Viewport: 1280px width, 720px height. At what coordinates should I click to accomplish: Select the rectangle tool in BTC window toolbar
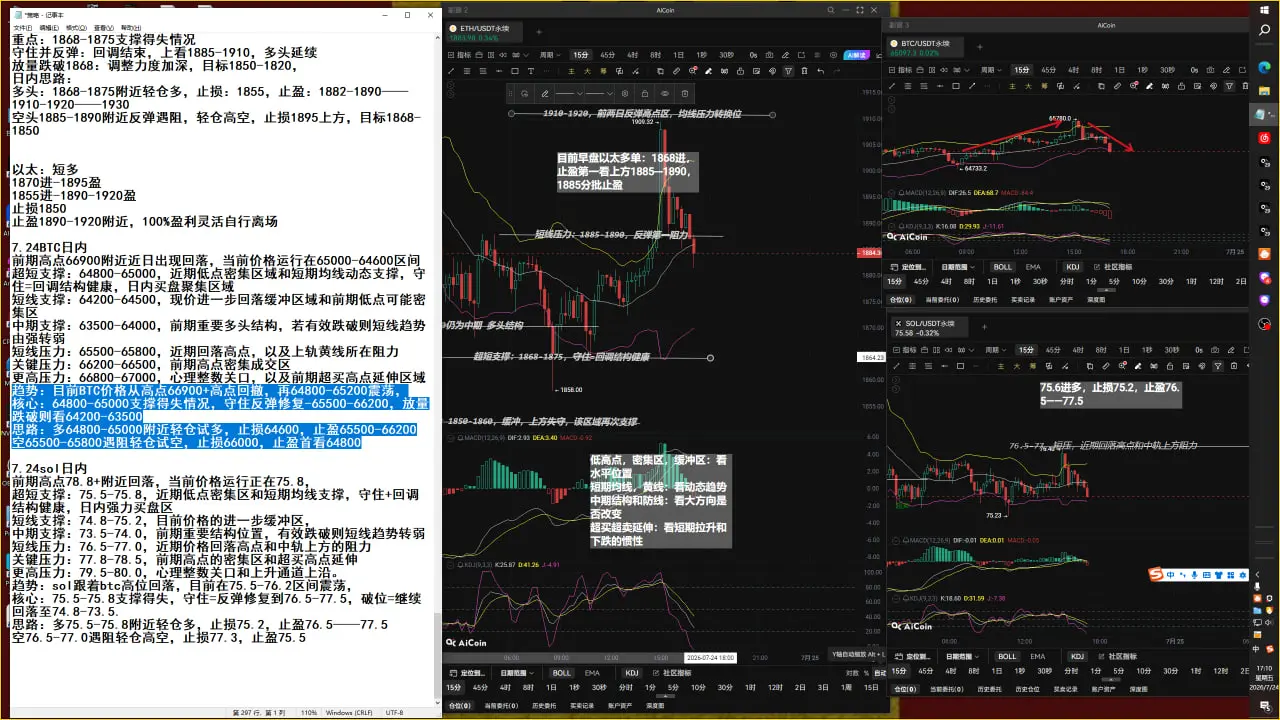pos(956,86)
